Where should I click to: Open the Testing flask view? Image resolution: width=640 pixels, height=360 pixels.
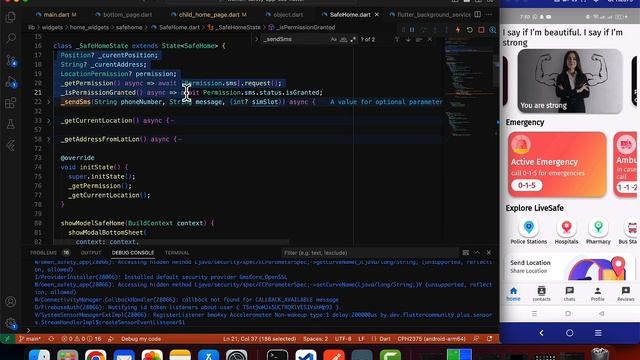click(11, 124)
